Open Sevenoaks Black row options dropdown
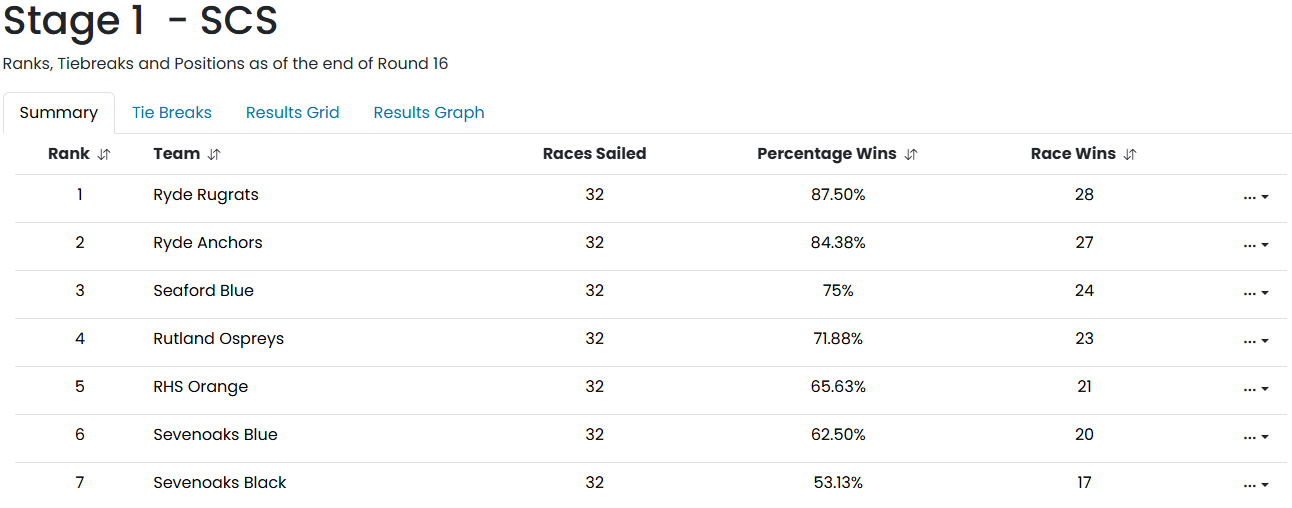The image size is (1292, 508). pos(1256,485)
